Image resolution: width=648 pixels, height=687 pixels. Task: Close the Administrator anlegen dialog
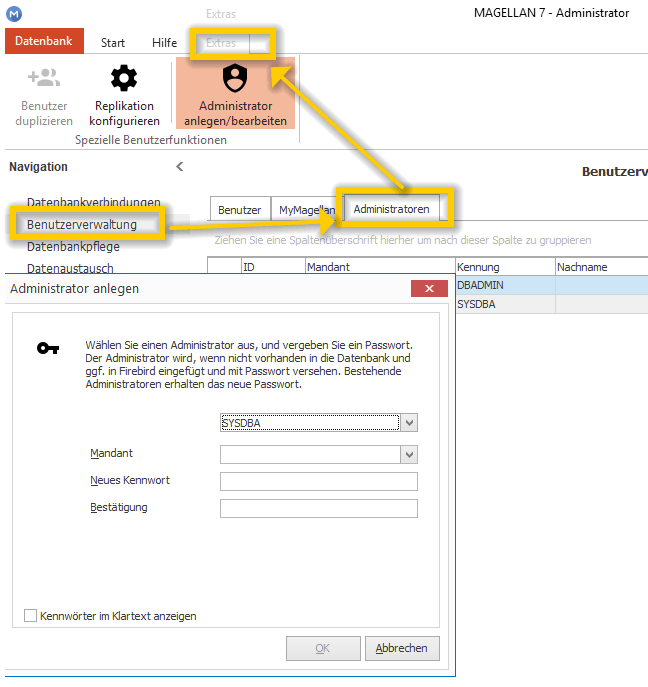[429, 288]
